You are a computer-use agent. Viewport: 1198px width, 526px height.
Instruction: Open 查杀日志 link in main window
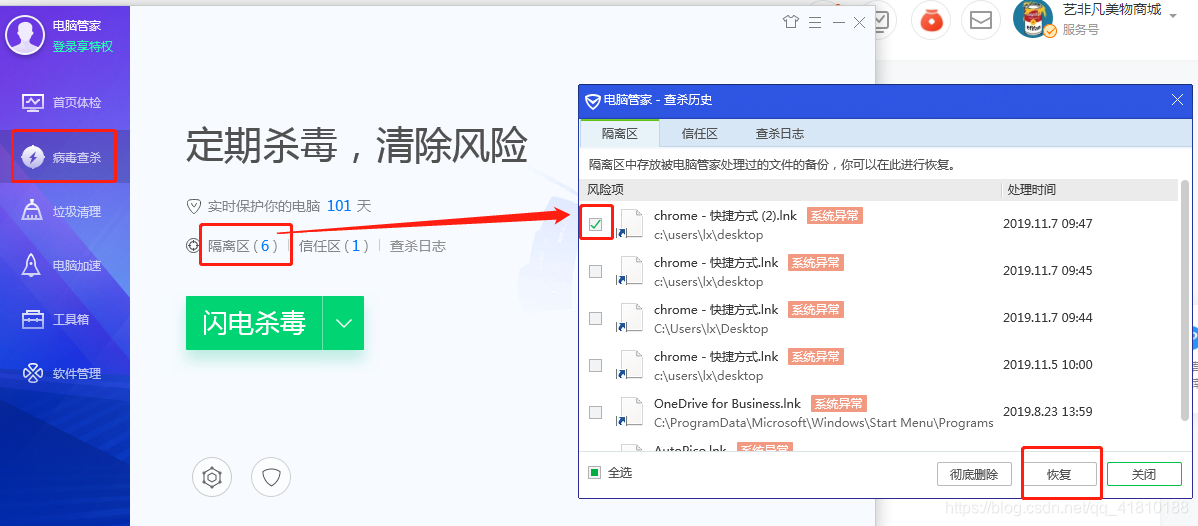point(418,246)
